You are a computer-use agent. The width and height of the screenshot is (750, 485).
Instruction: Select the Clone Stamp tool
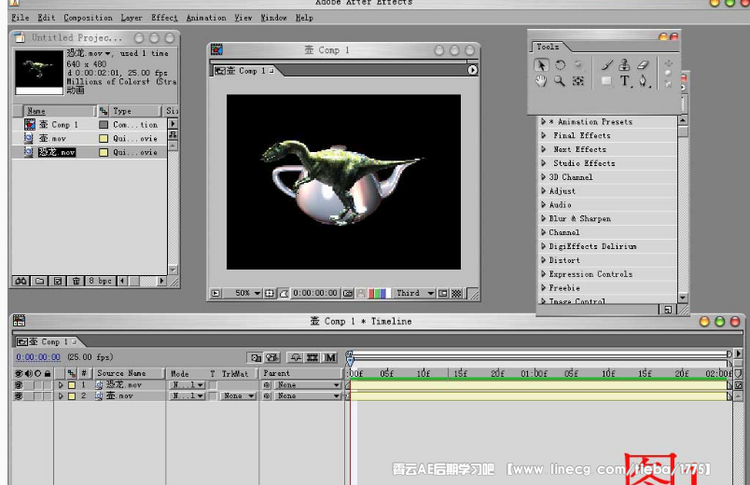click(x=624, y=65)
